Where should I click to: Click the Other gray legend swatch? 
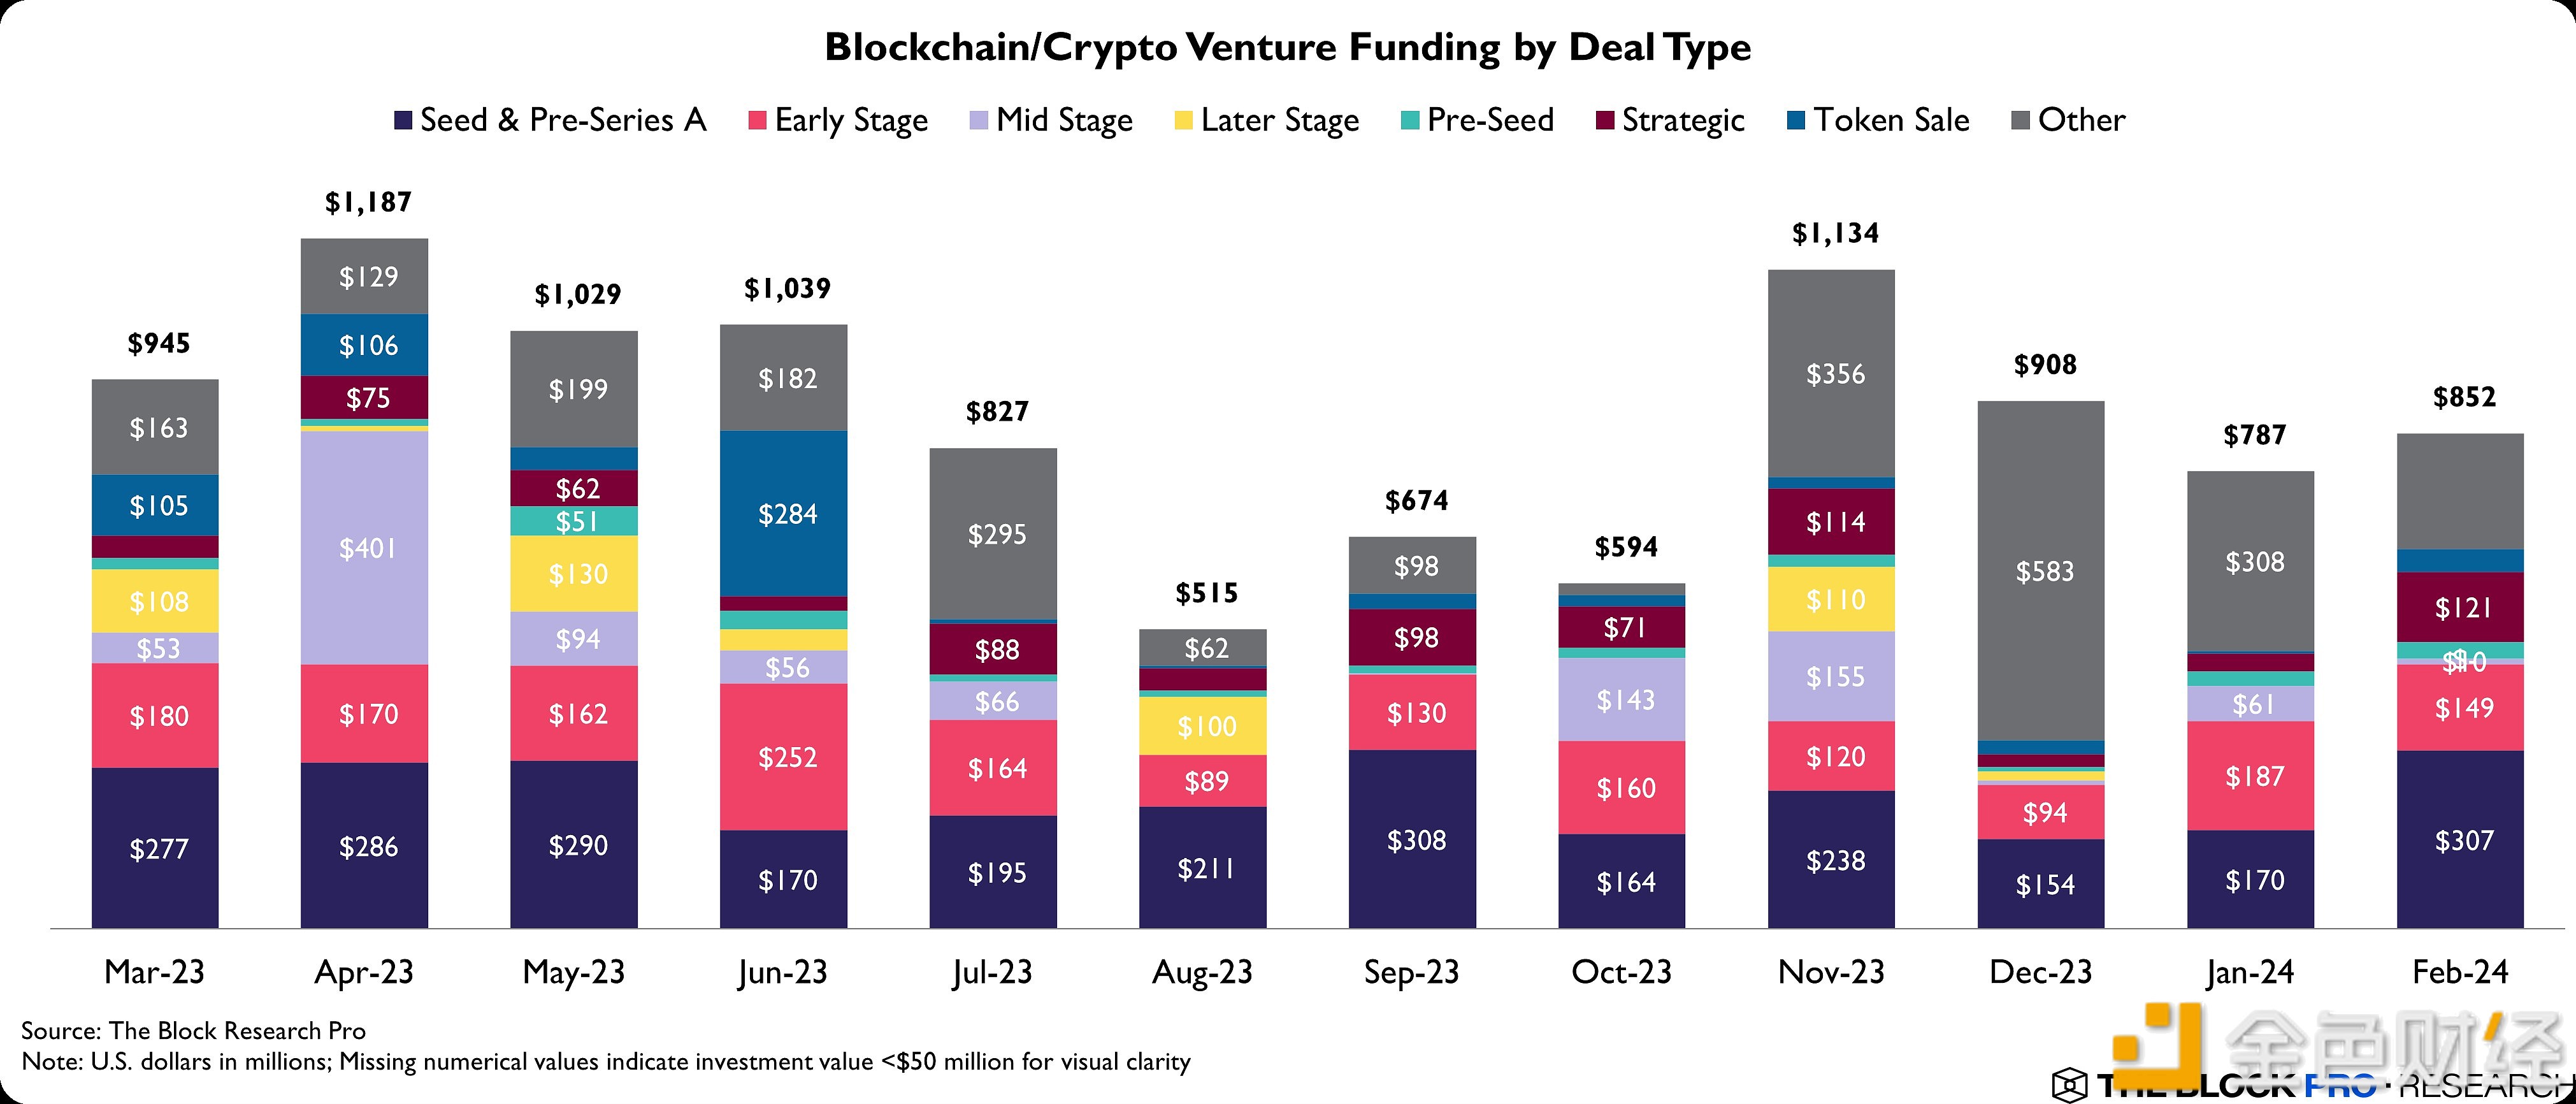pyautogui.click(x=2020, y=121)
